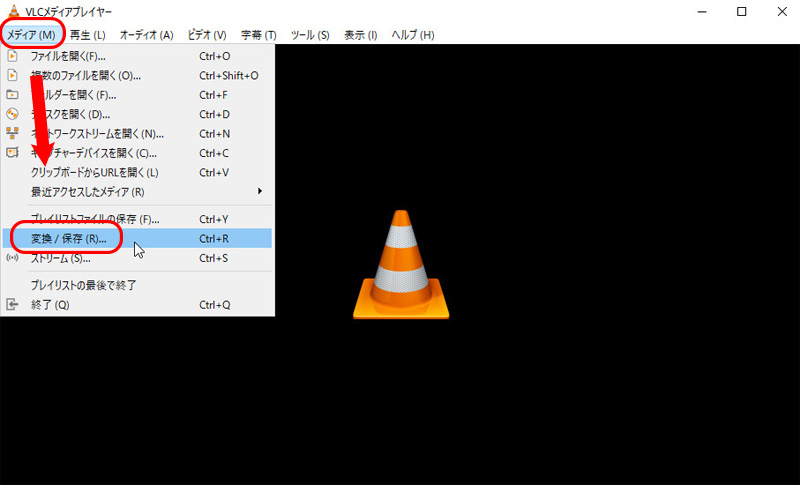Open the ツール (S) menu
The width and height of the screenshot is (800, 485).
(310, 35)
